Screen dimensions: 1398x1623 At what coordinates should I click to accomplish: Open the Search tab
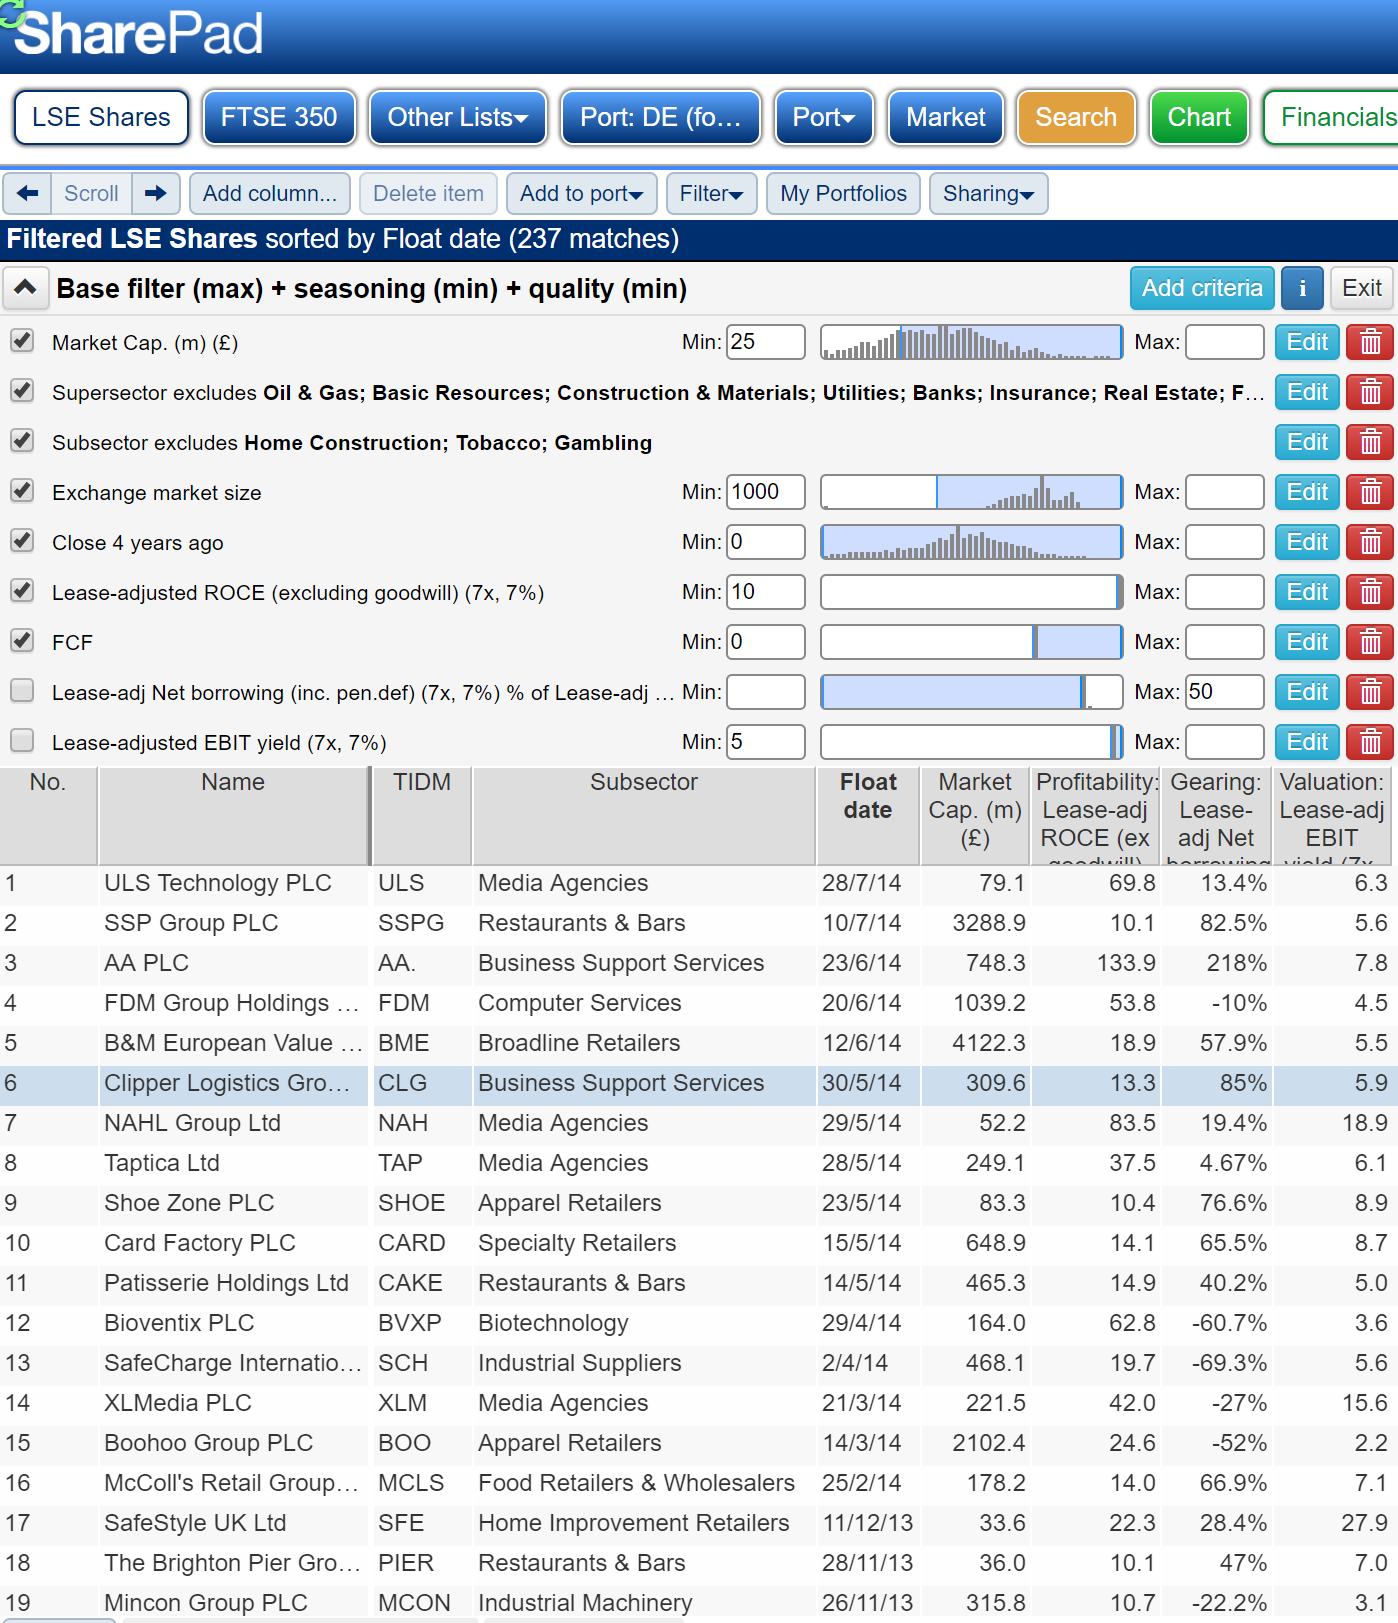click(x=1076, y=117)
